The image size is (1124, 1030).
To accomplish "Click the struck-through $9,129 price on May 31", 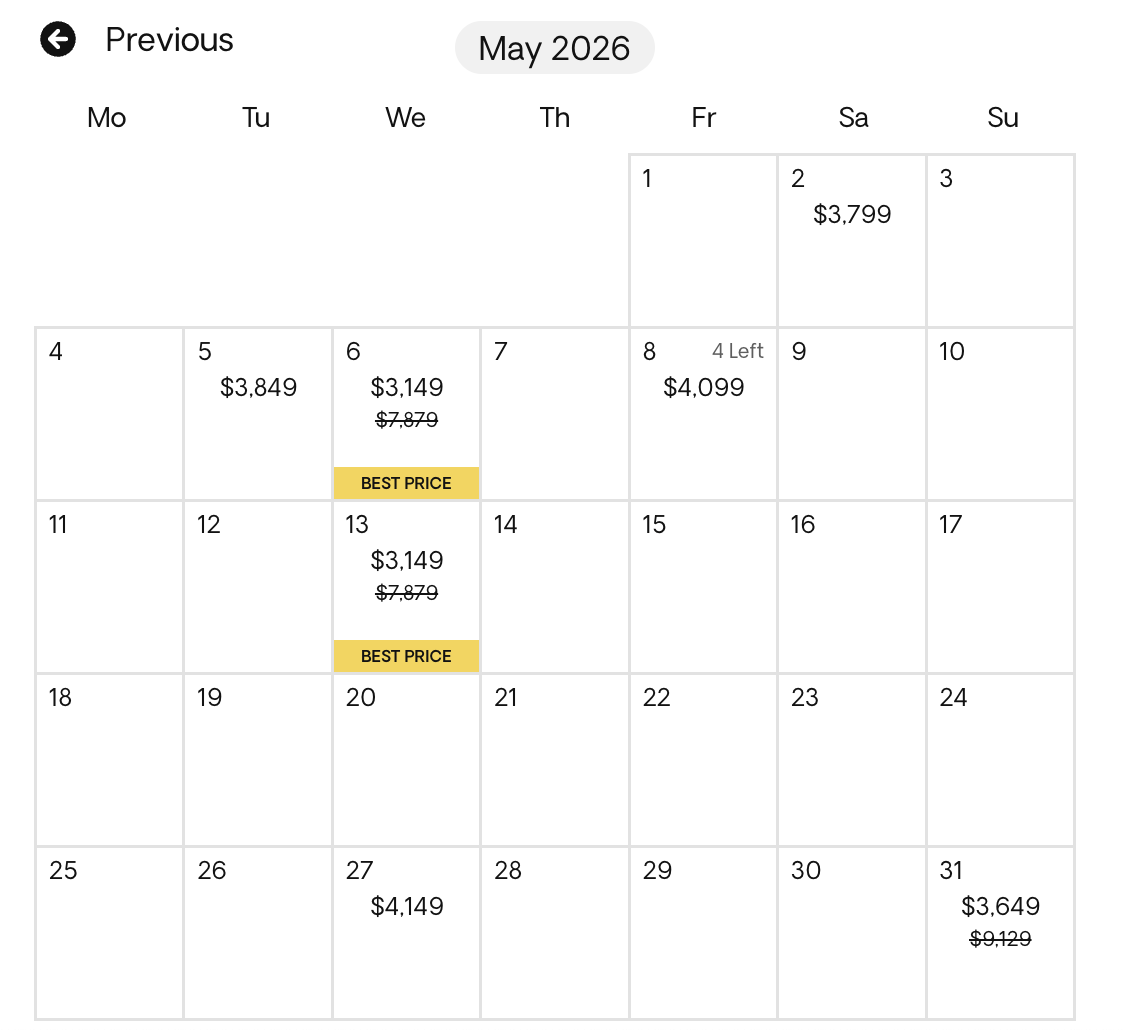I will click(x=1000, y=938).
